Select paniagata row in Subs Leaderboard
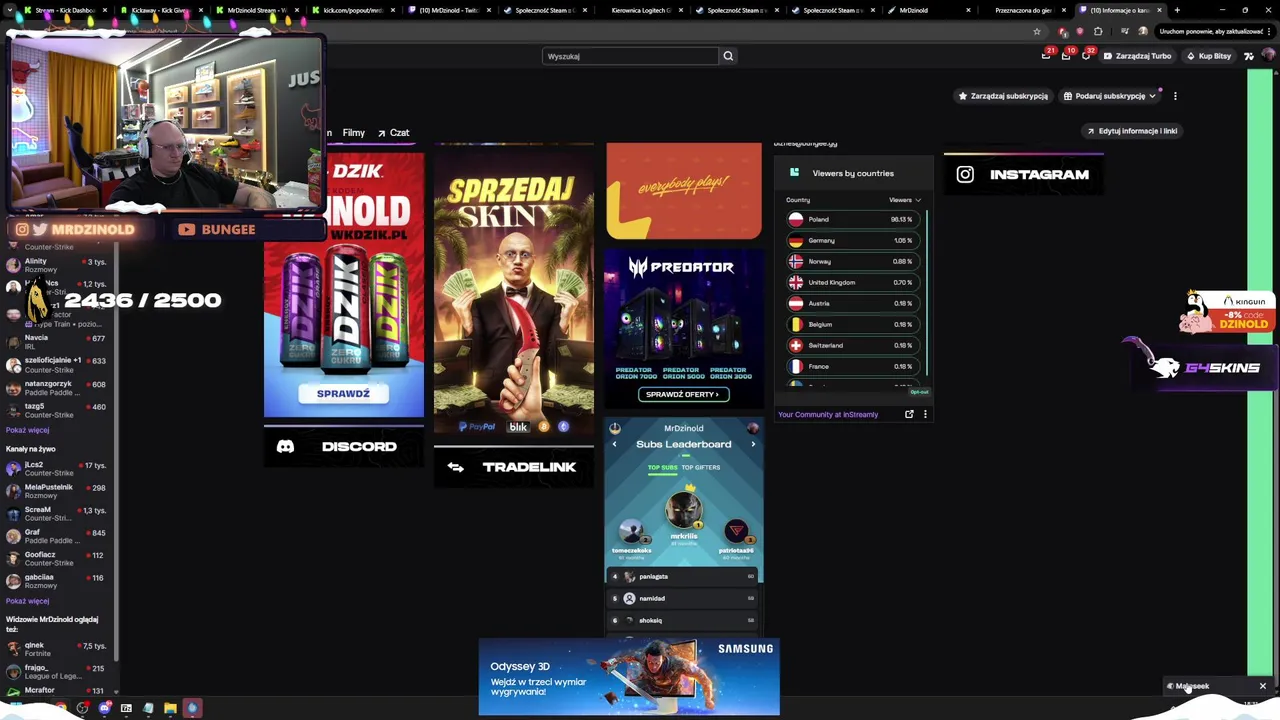 coord(684,576)
